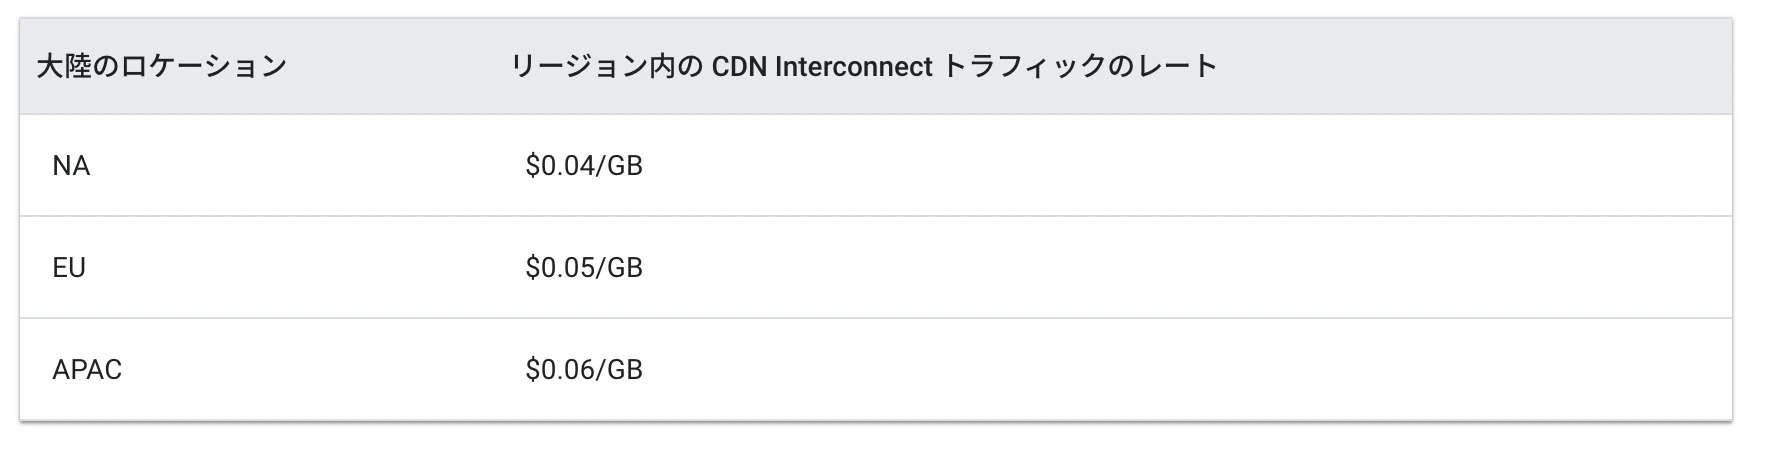
Task: Click the GB unit in APAC row
Action: tap(625, 369)
